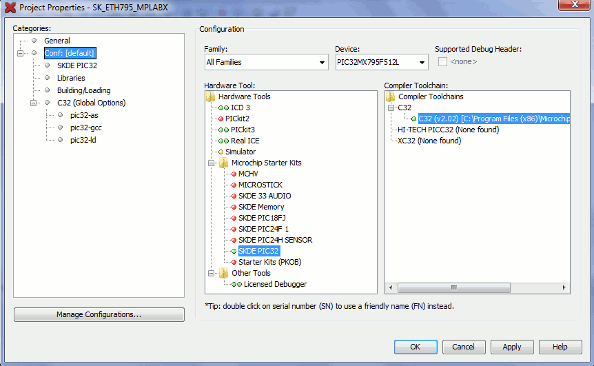Click the green status icons beside Real ICE
The image size is (594, 366).
224,141
